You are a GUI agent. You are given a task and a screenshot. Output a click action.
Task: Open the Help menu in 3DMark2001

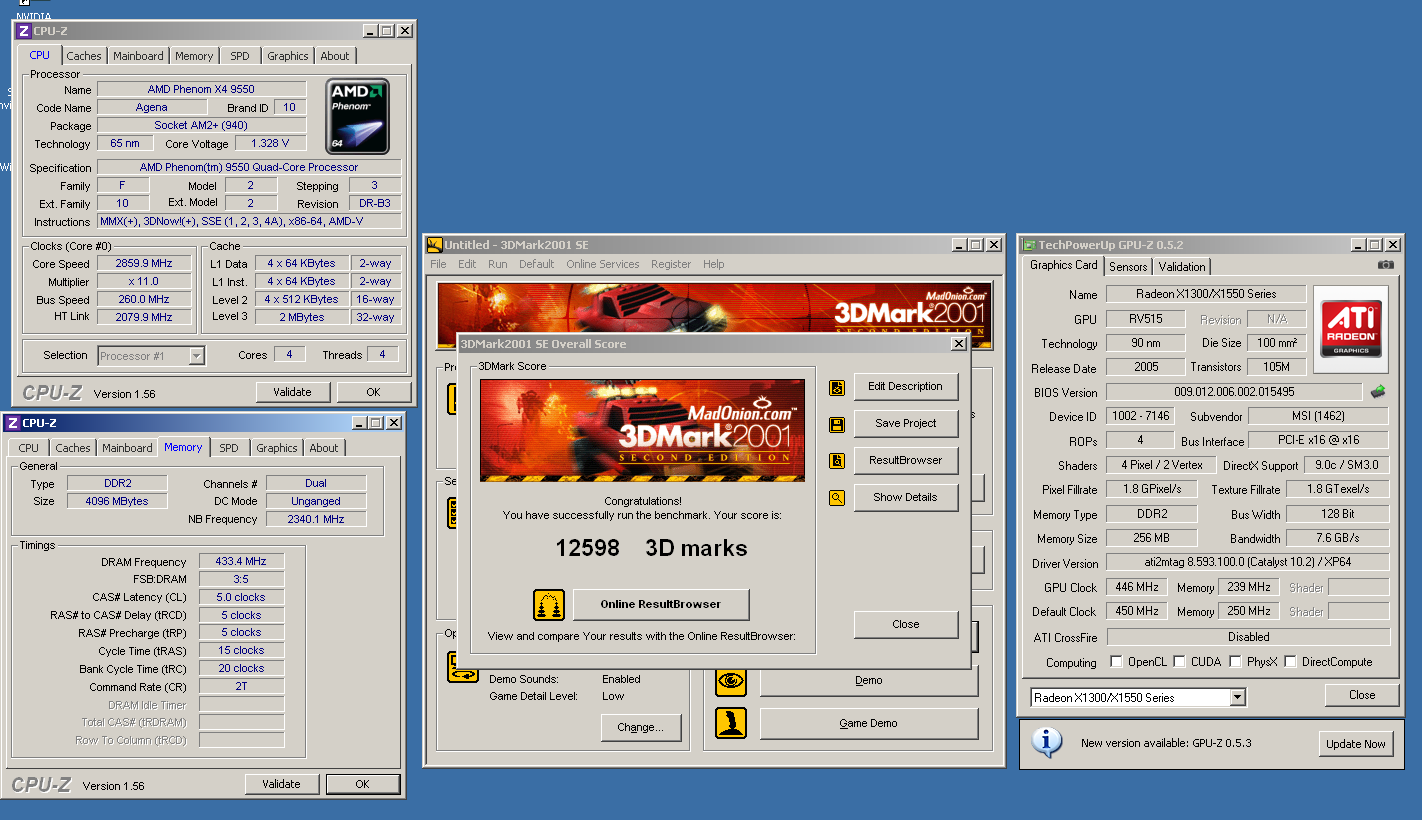pyautogui.click(x=713, y=264)
